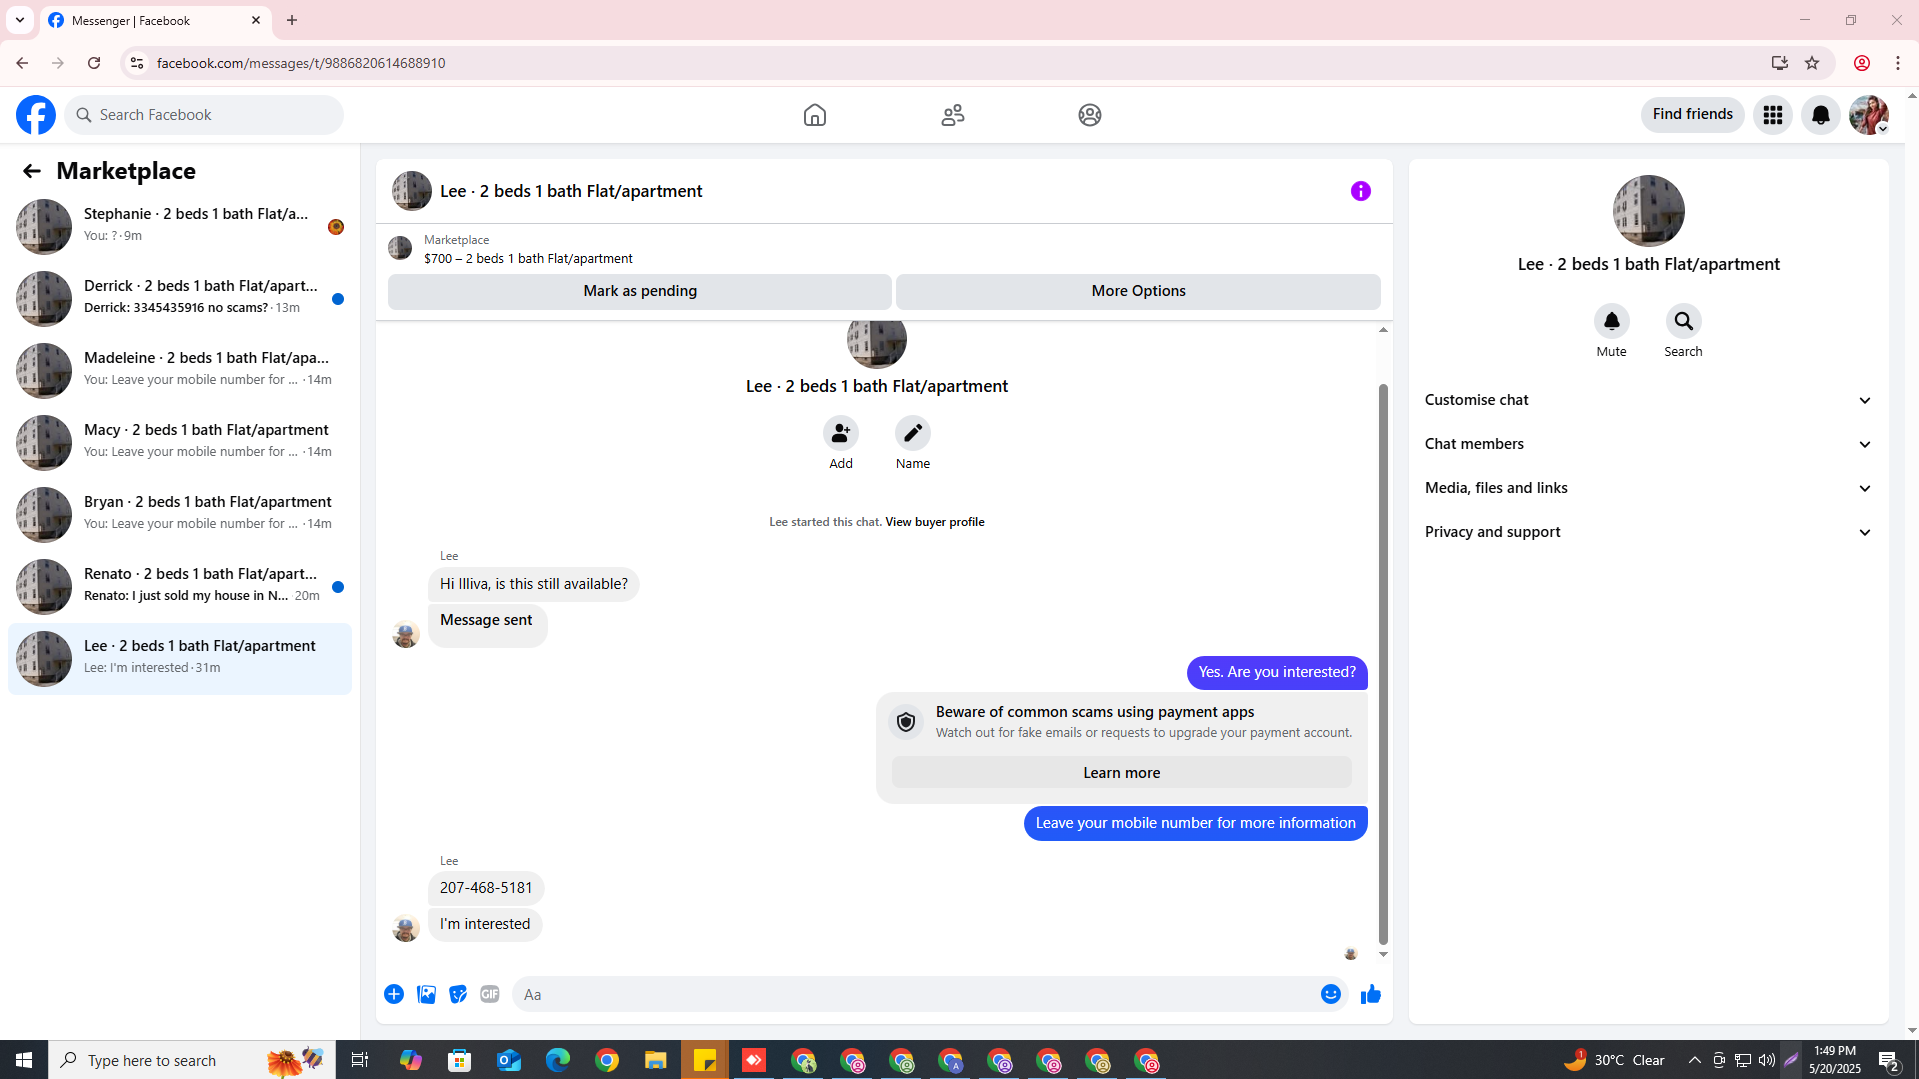Choose a sticker in composer
1919x1079 pixels.
click(x=458, y=994)
